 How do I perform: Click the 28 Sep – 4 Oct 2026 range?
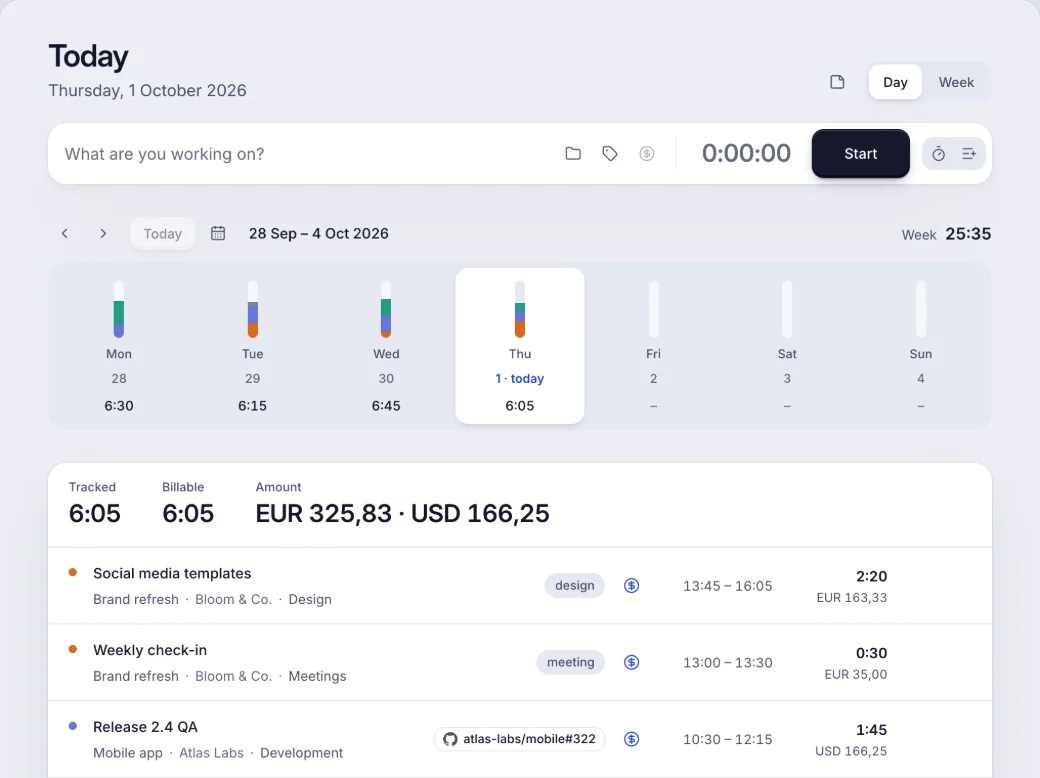click(318, 233)
